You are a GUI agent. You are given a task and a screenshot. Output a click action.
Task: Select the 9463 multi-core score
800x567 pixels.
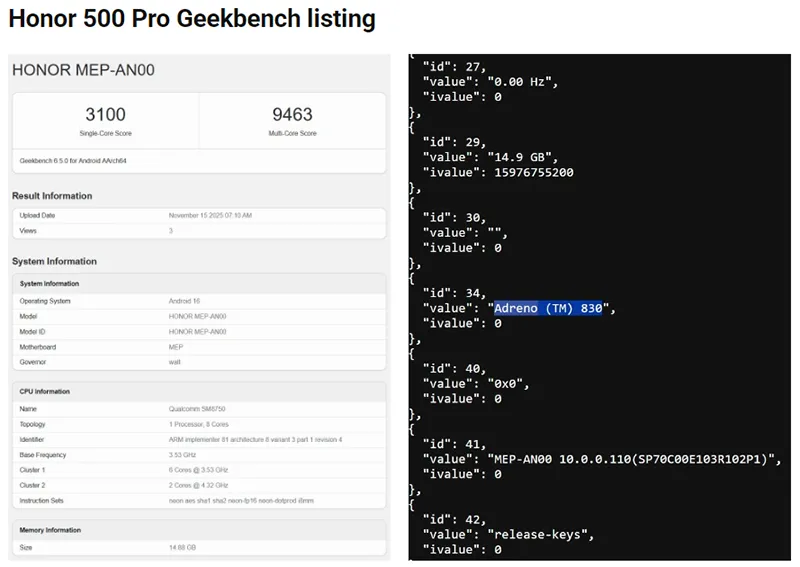pos(292,115)
